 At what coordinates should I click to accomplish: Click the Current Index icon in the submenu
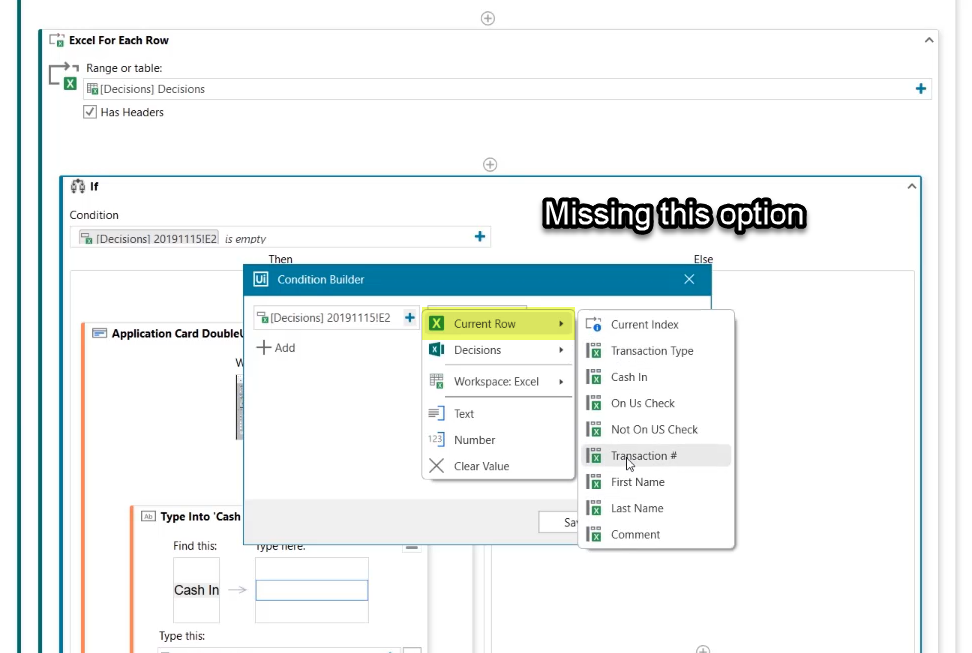tap(593, 324)
